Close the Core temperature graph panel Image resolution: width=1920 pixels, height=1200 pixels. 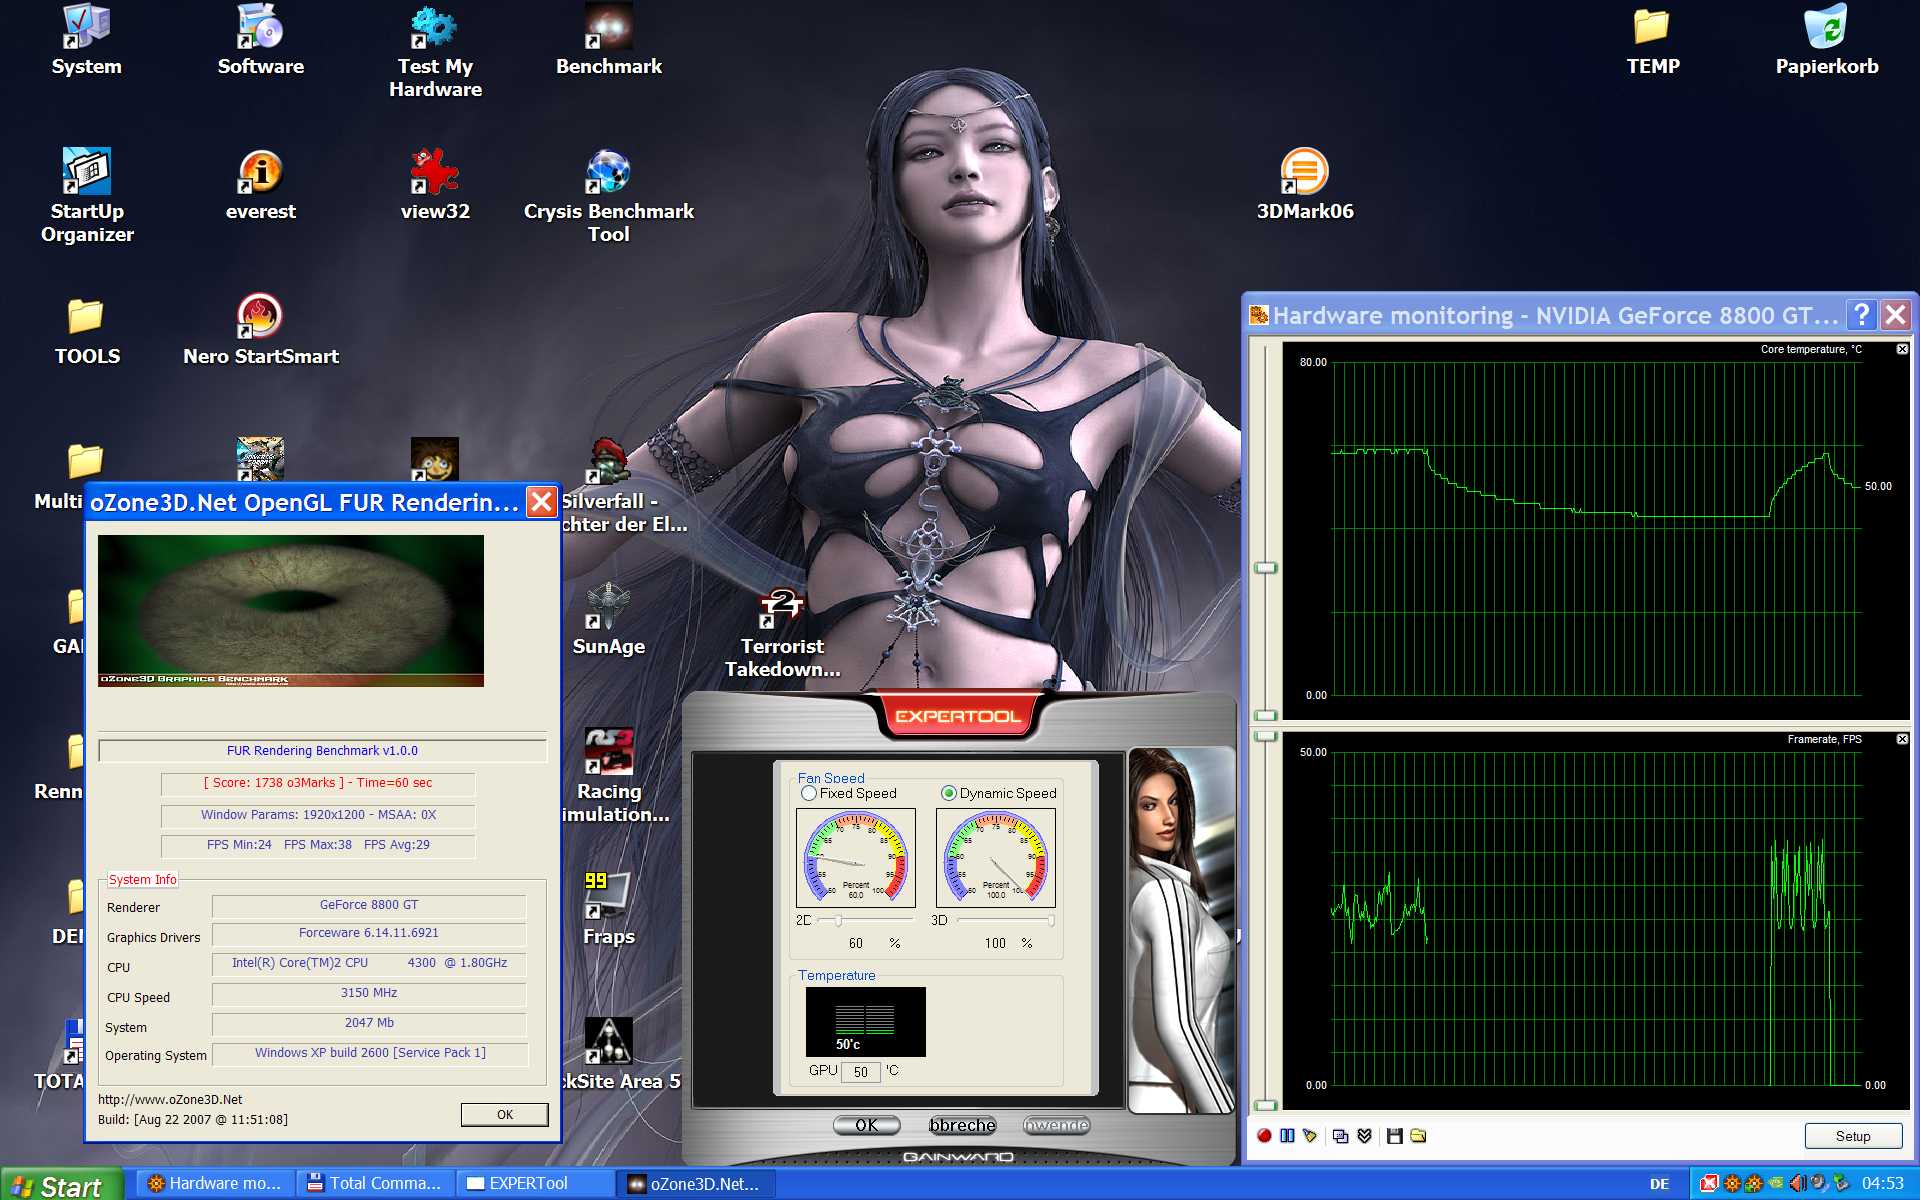pos(1902,349)
